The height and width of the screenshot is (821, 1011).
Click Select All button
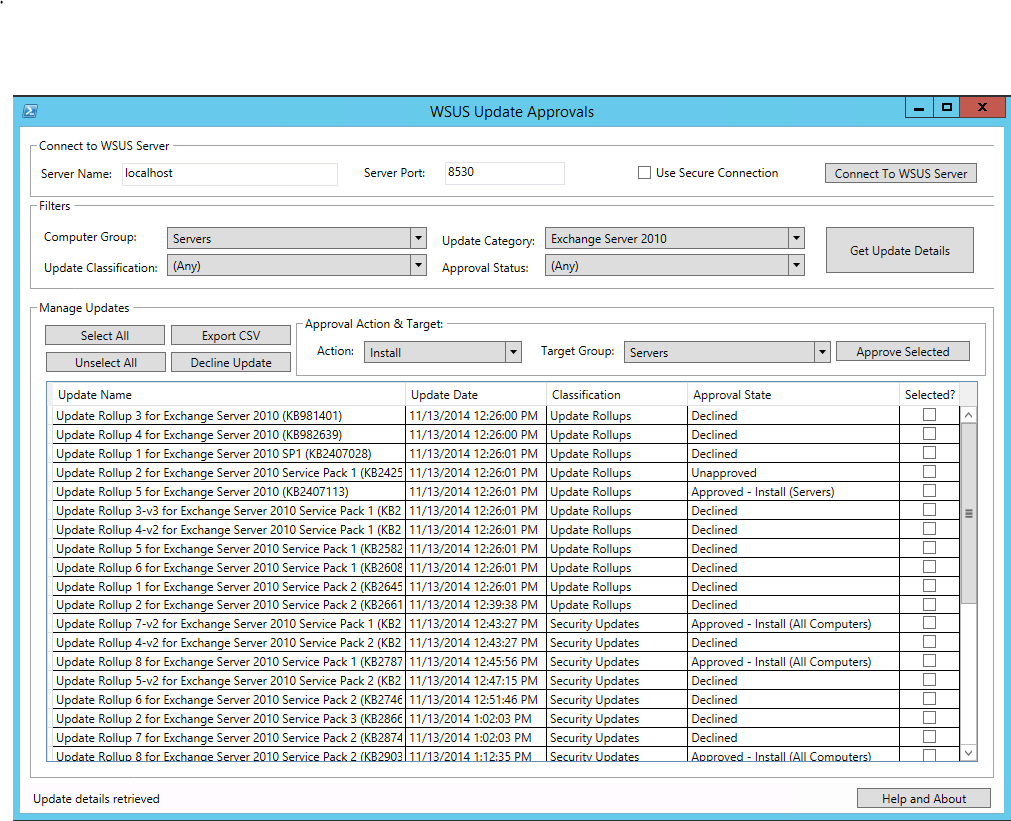105,335
